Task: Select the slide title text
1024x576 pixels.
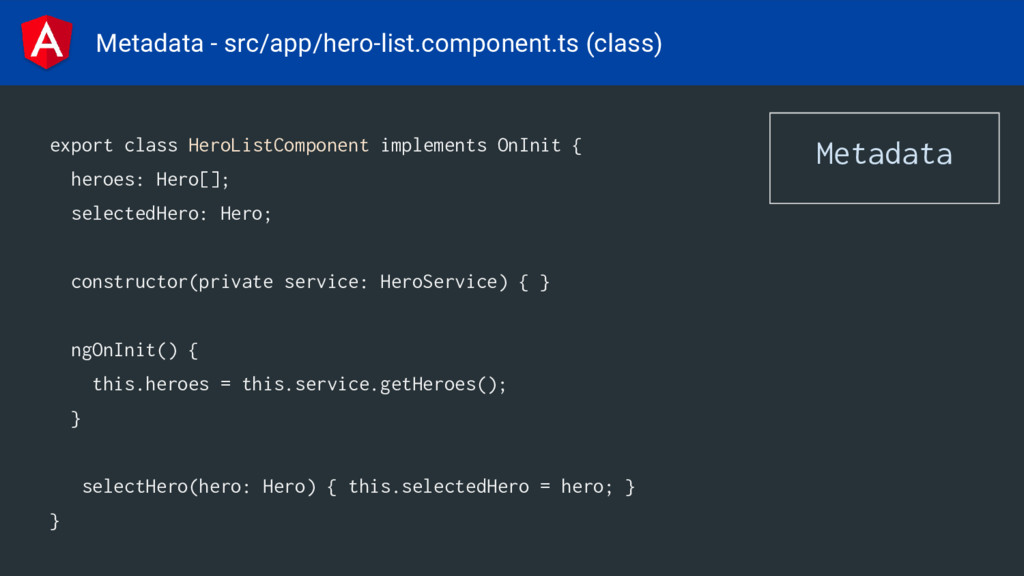Action: 379,44
